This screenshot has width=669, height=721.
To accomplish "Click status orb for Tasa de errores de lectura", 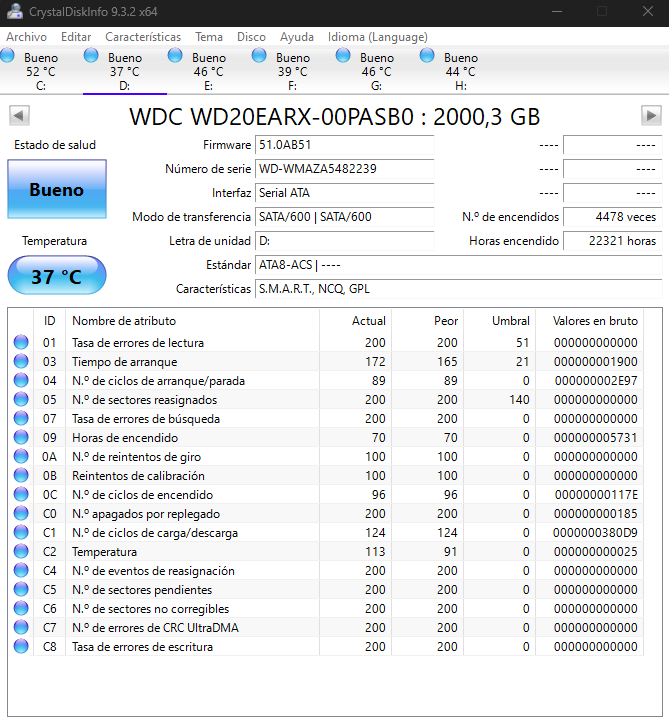I will 21,342.
